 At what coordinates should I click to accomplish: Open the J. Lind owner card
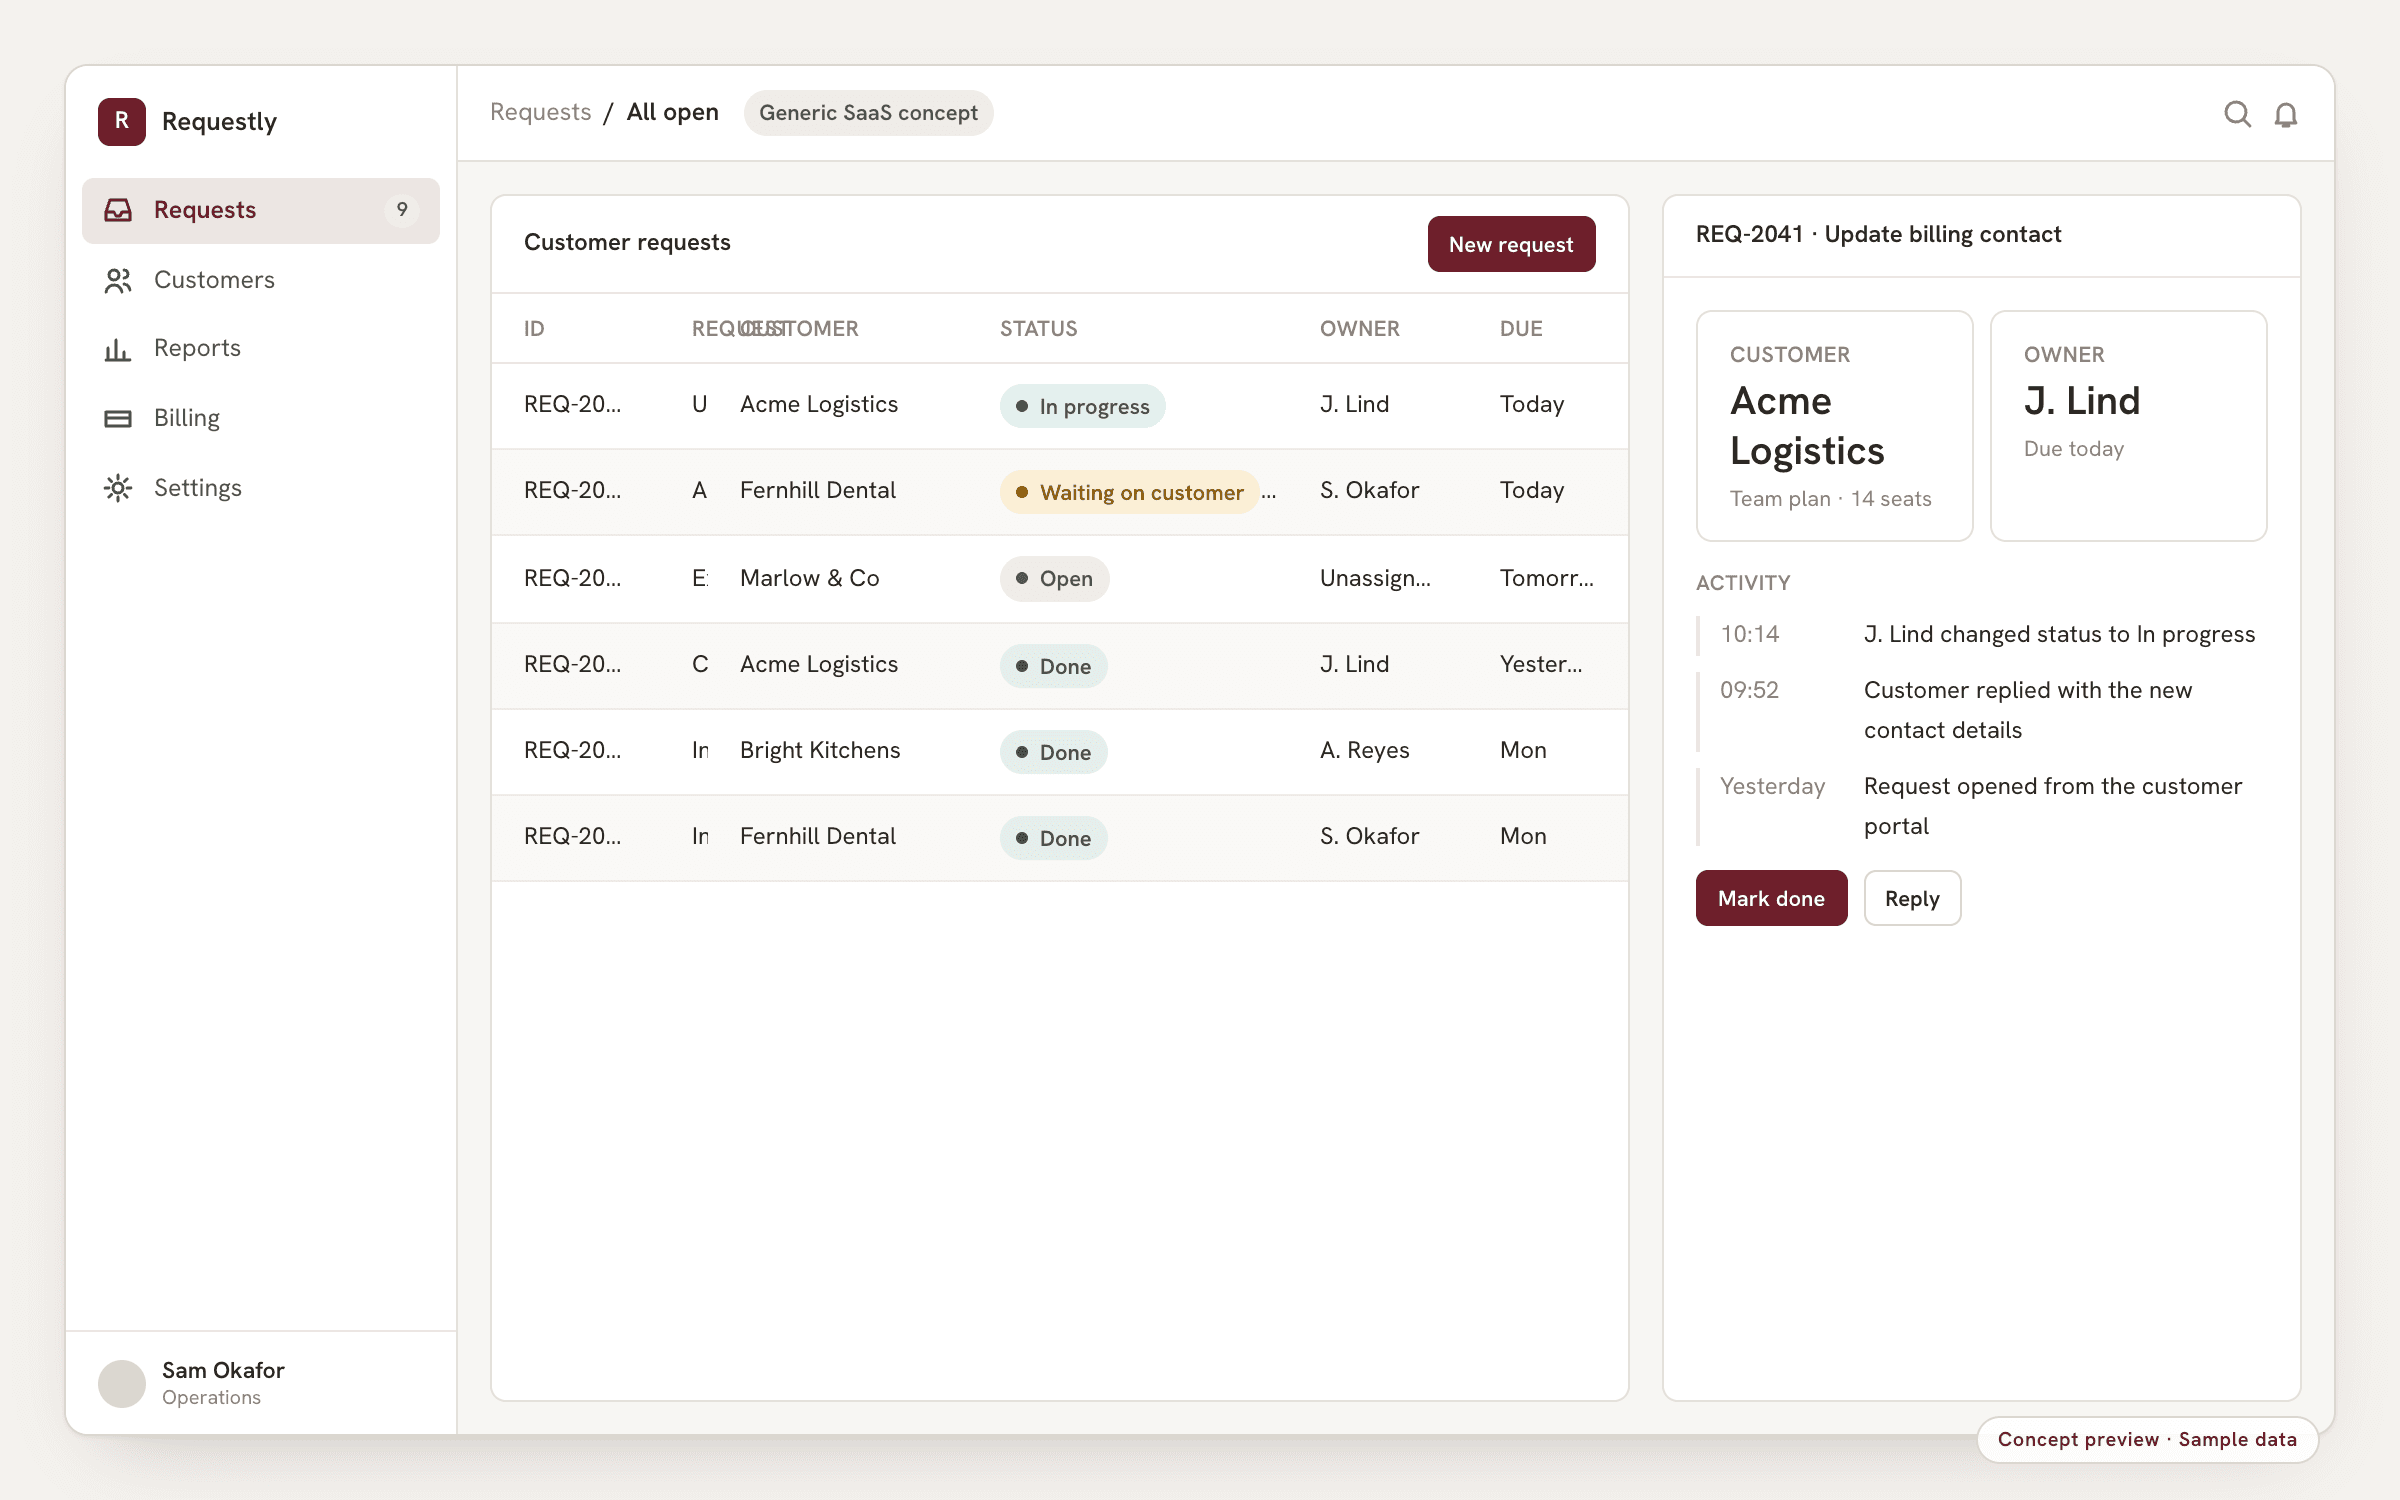(2128, 426)
